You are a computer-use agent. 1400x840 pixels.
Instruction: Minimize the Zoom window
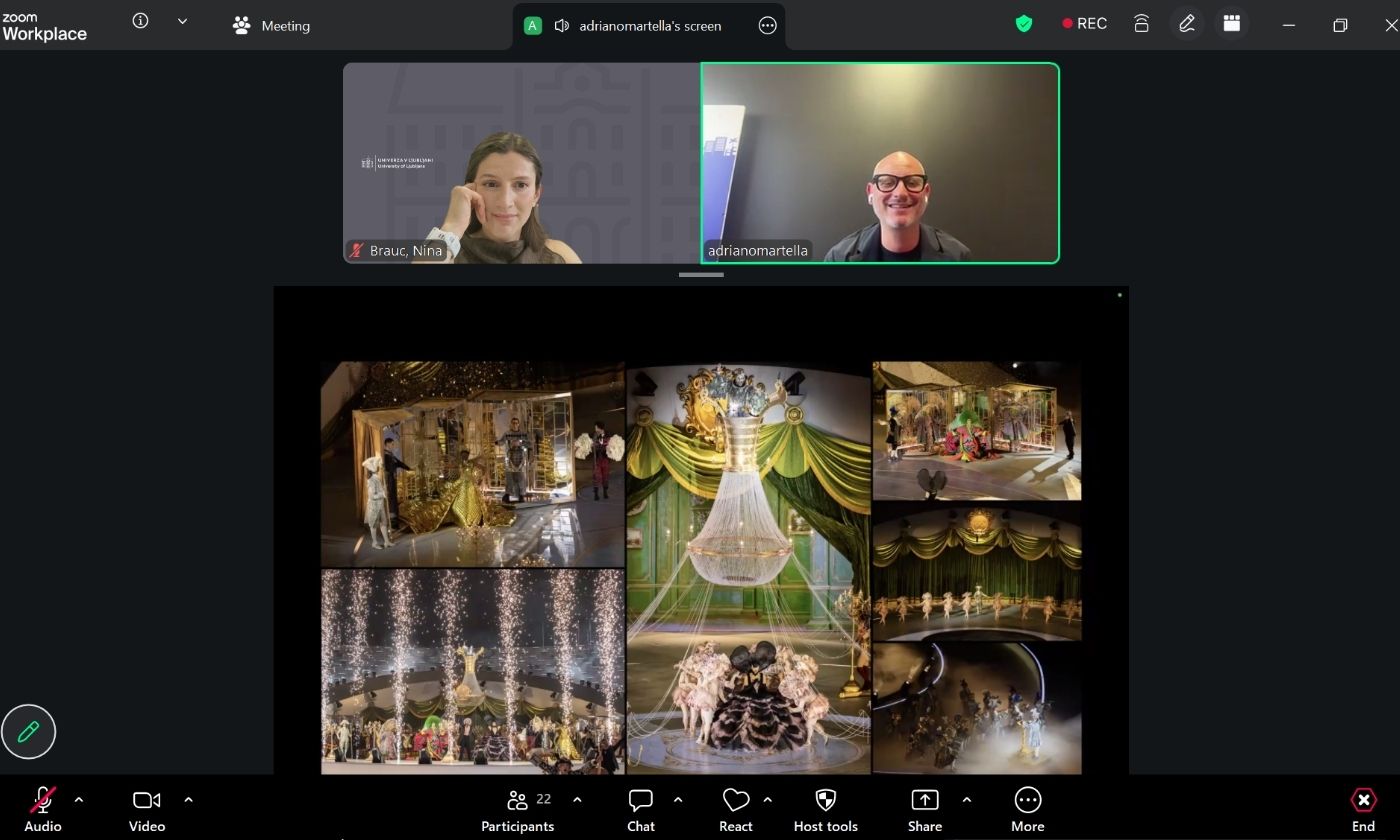point(1289,25)
